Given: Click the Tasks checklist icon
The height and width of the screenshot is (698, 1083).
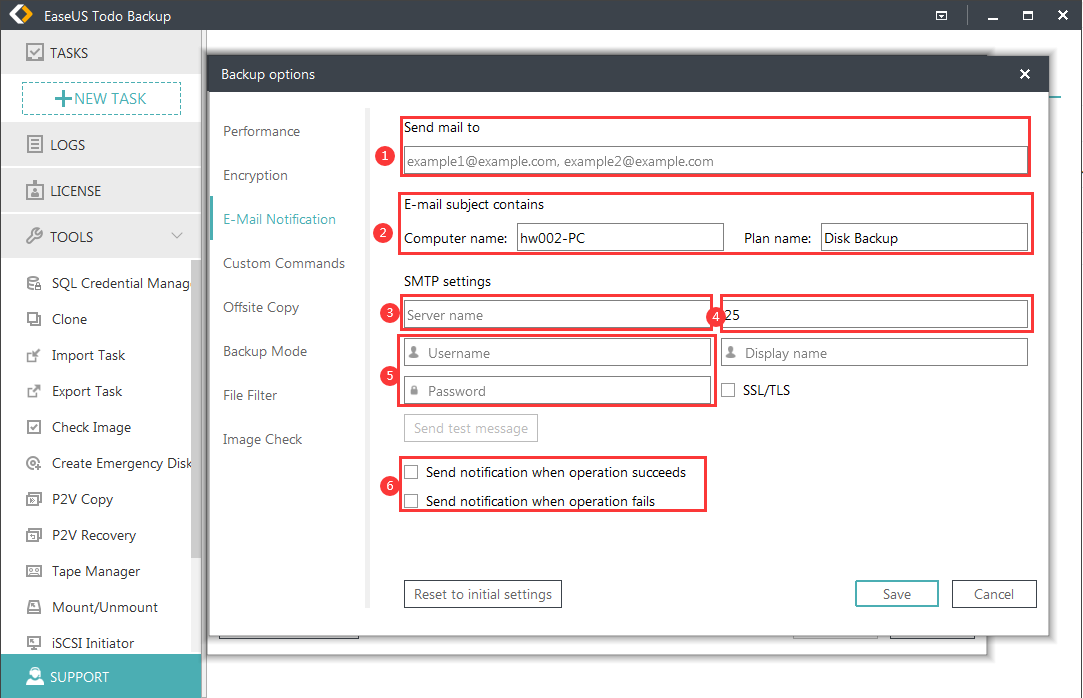Looking at the screenshot, I should click(x=35, y=52).
